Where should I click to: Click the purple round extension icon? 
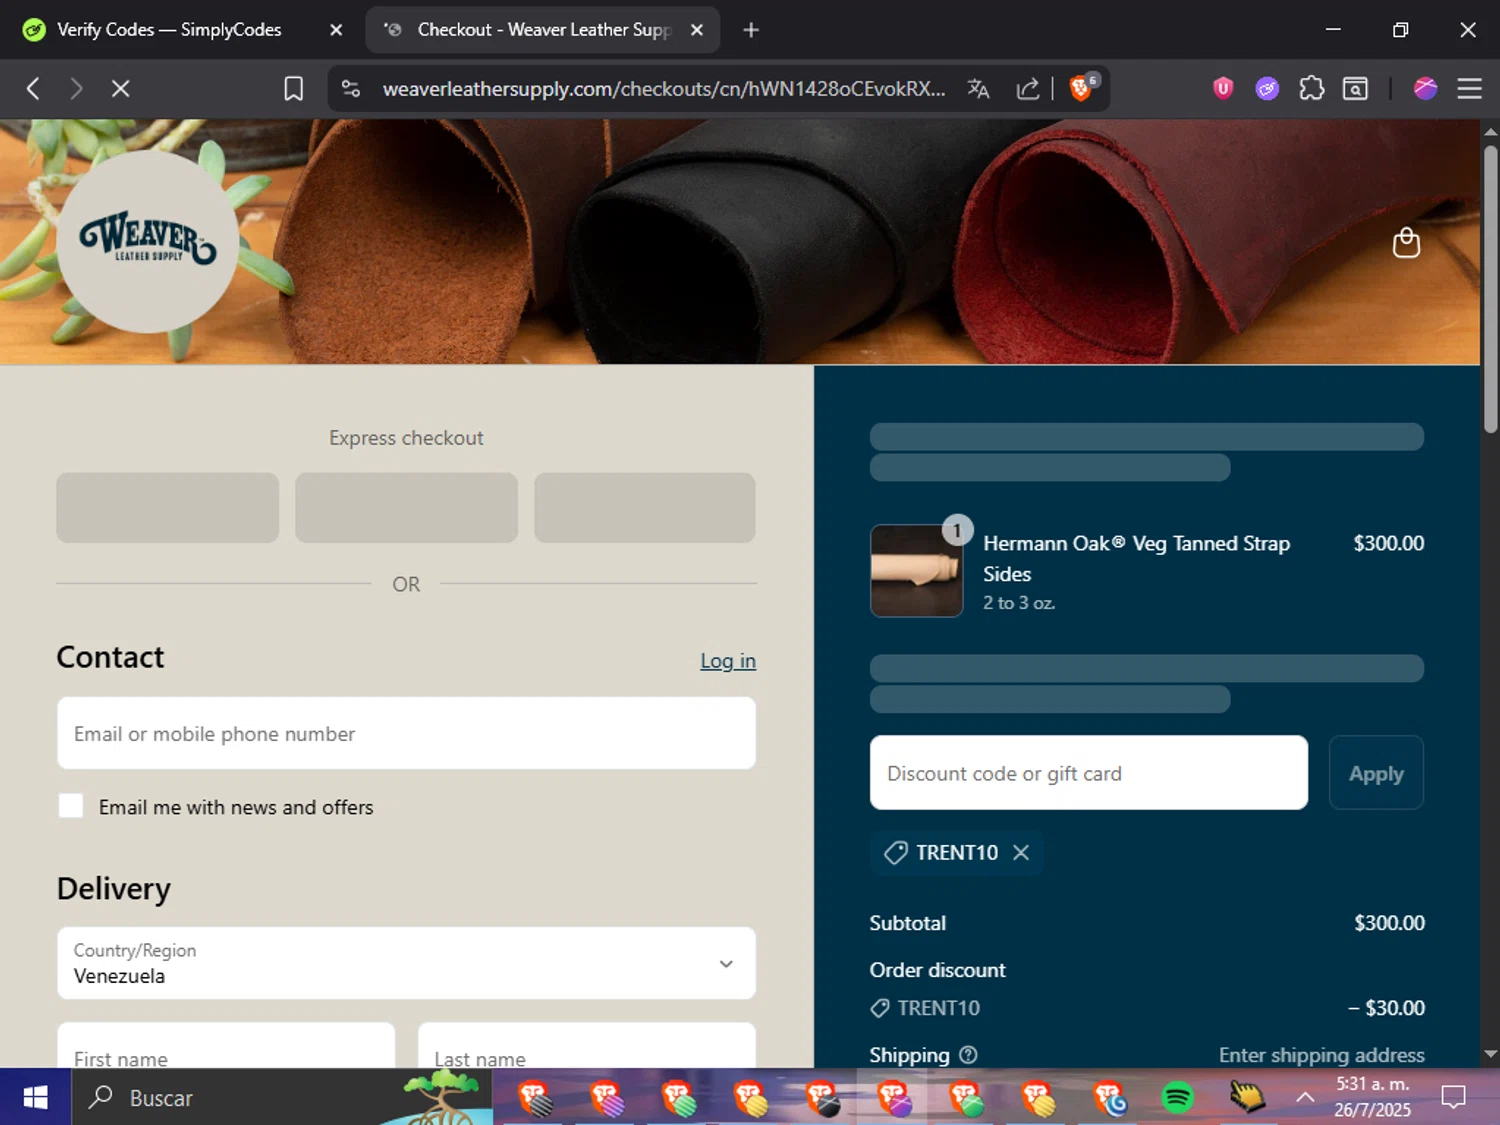(x=1267, y=89)
